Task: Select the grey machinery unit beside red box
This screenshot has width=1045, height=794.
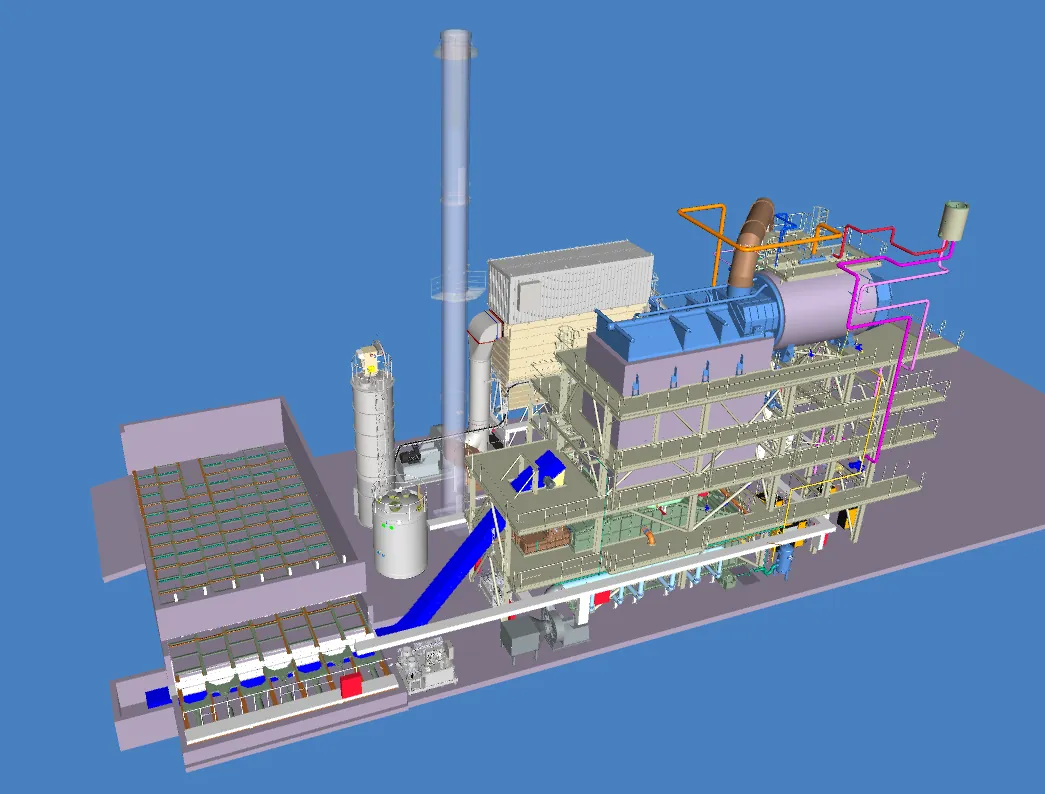Action: (x=427, y=663)
